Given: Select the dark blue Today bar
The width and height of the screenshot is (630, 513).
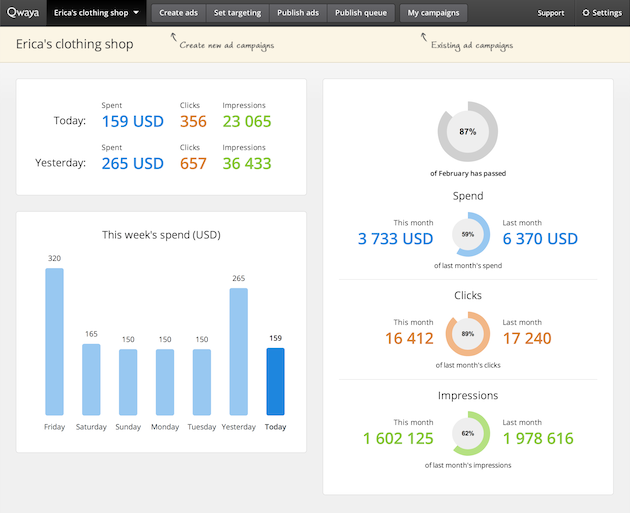Looking at the screenshot, I should 276,381.
